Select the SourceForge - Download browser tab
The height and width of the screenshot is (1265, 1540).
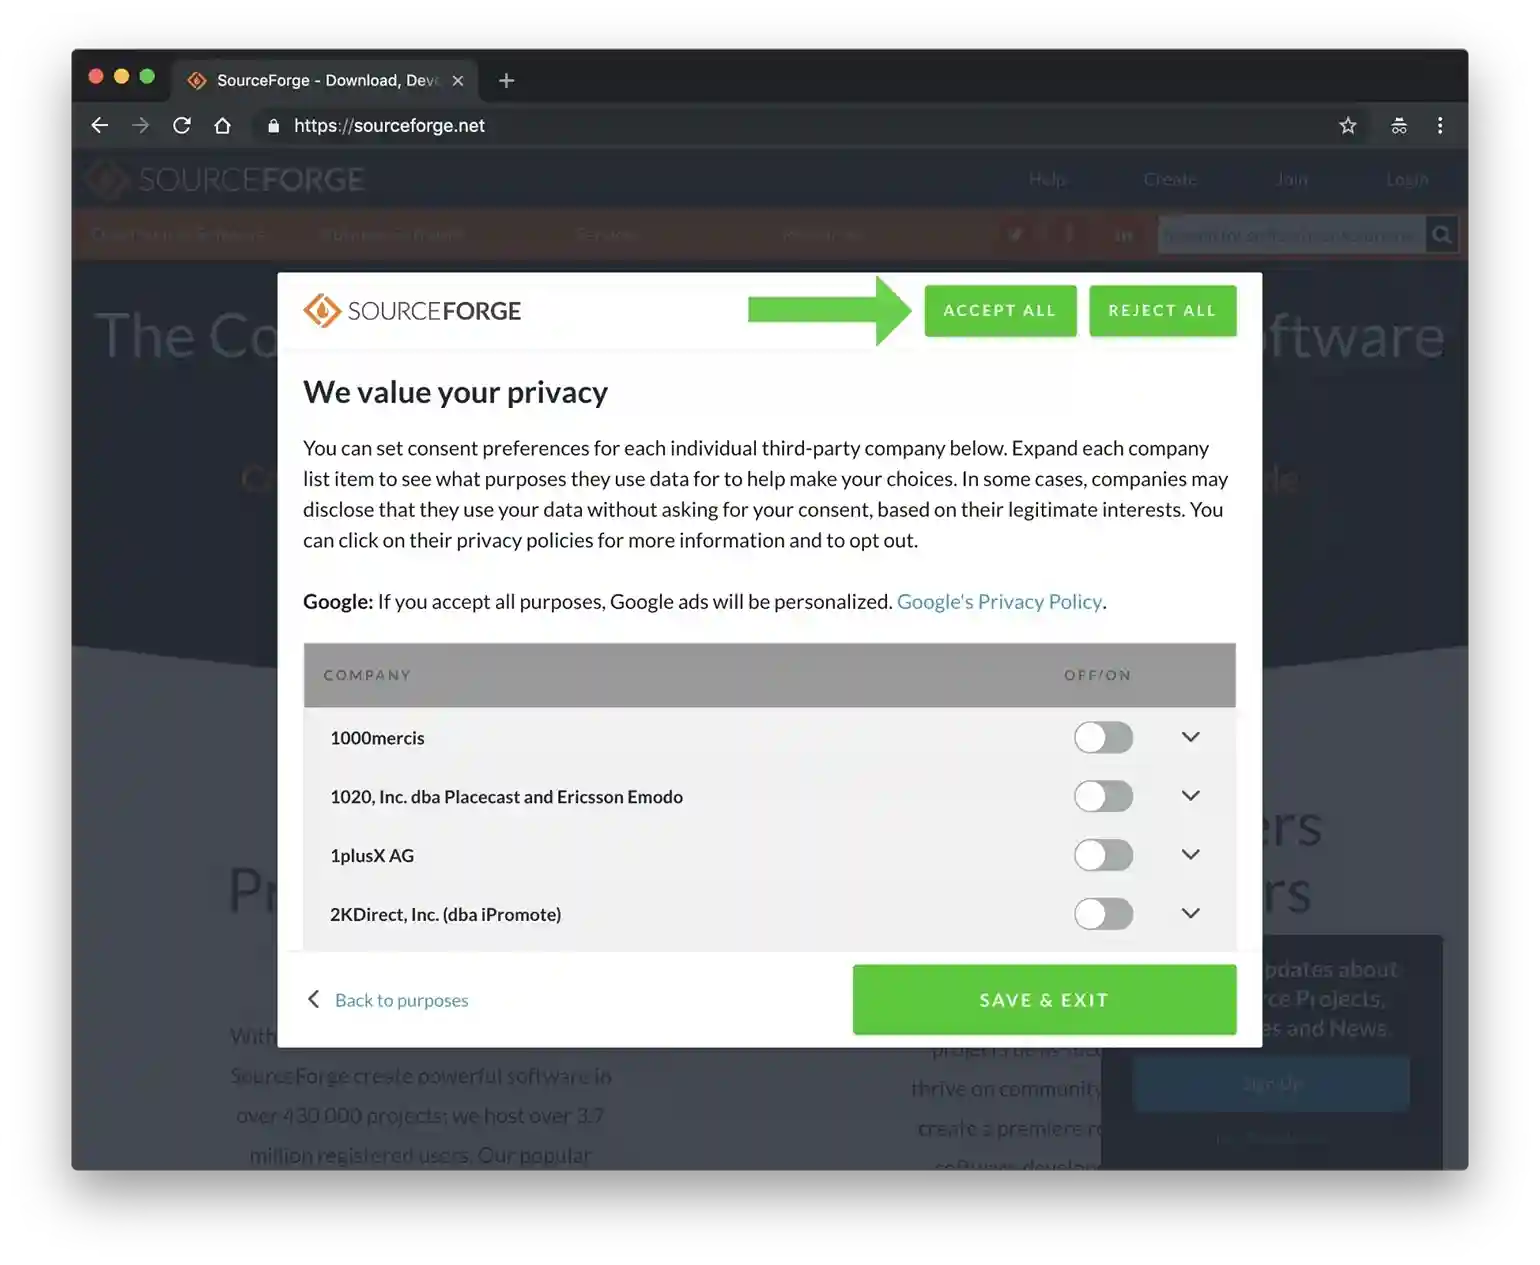[326, 80]
